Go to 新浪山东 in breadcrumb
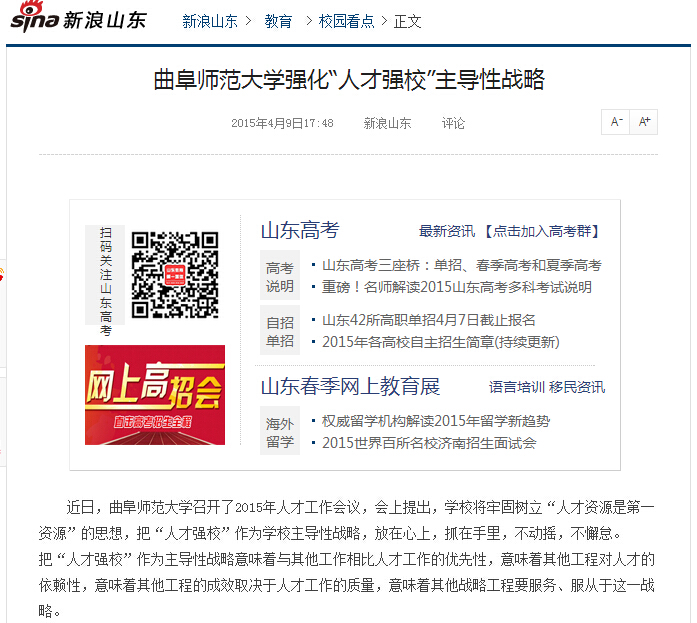The image size is (697, 623). tap(209, 21)
